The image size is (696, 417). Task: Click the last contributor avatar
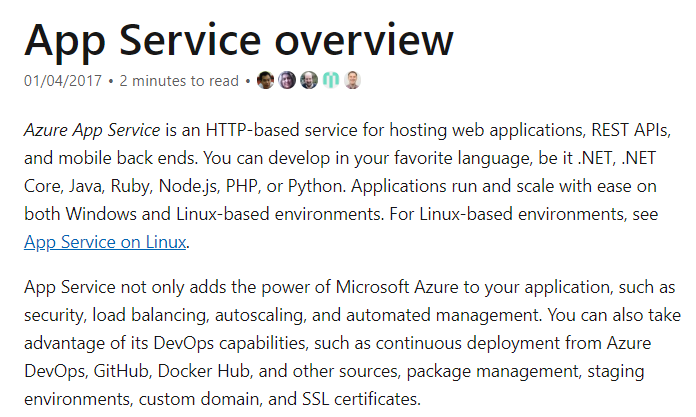[352, 80]
